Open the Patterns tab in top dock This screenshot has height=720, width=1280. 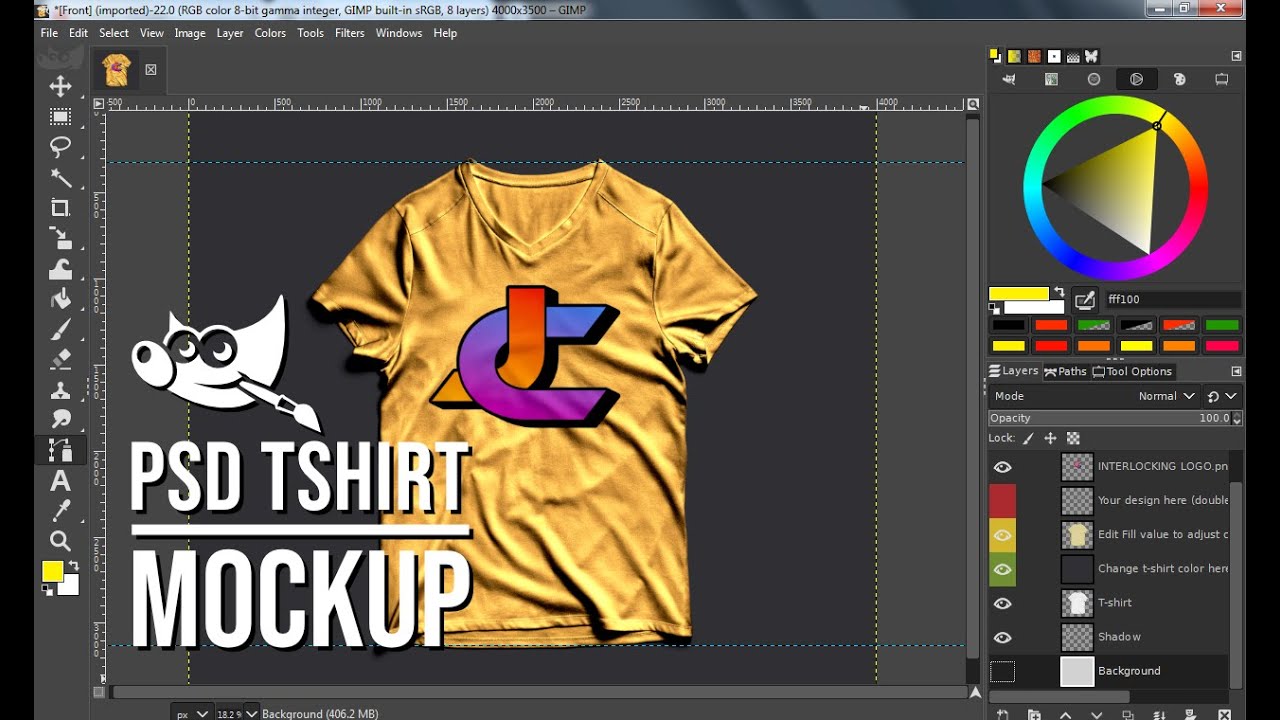1034,56
